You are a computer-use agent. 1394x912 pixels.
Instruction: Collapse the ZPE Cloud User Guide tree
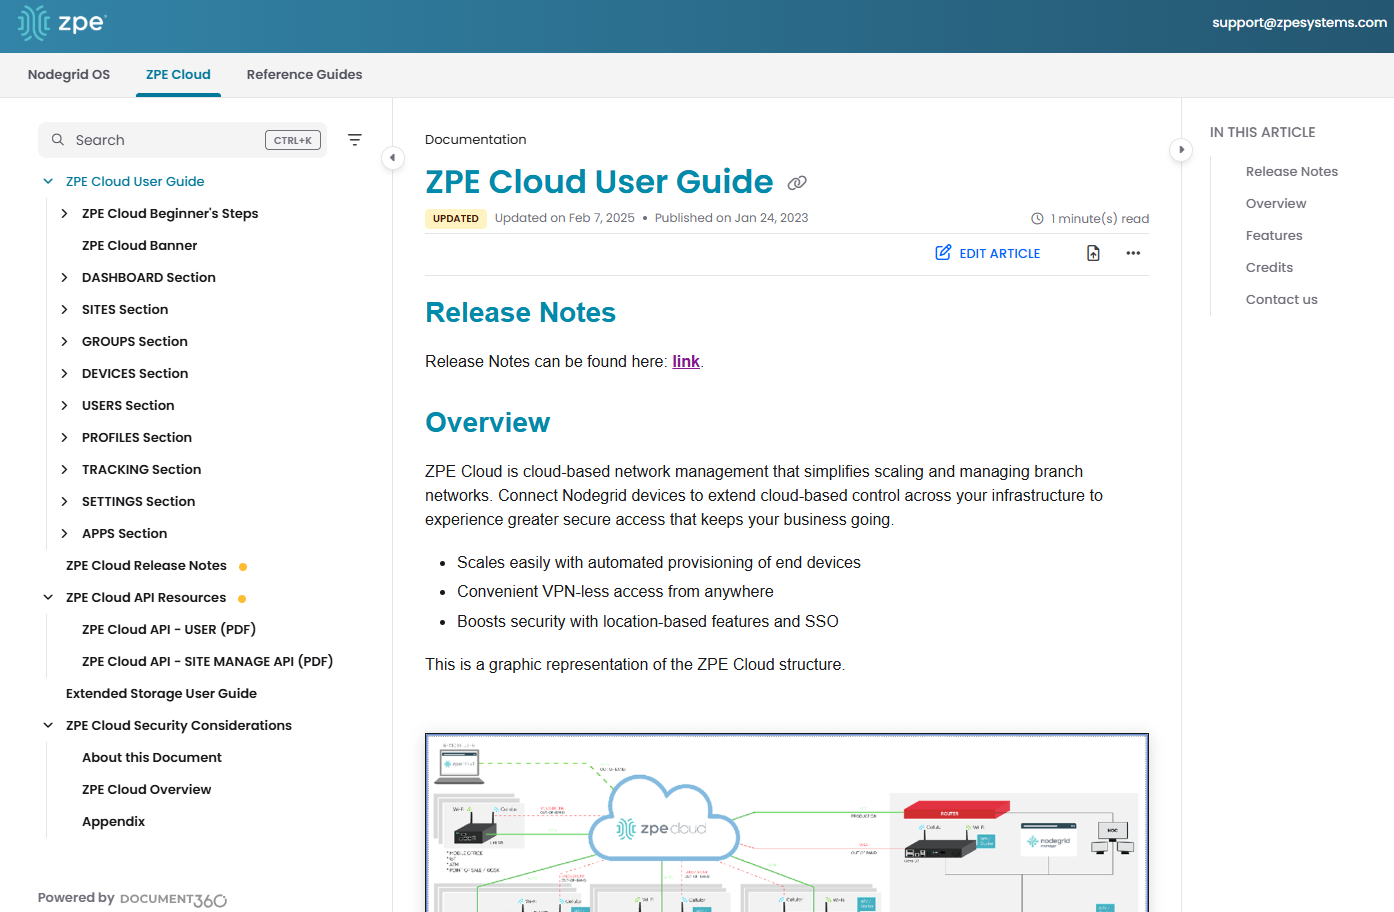tap(48, 181)
